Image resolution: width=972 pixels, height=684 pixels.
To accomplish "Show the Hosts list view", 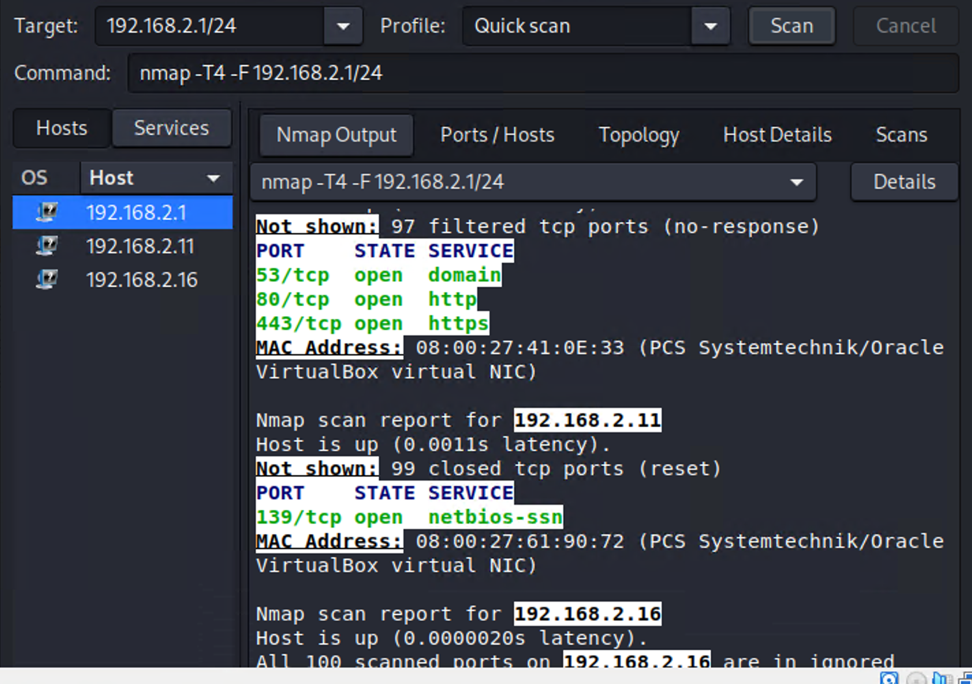I will click(x=61, y=128).
